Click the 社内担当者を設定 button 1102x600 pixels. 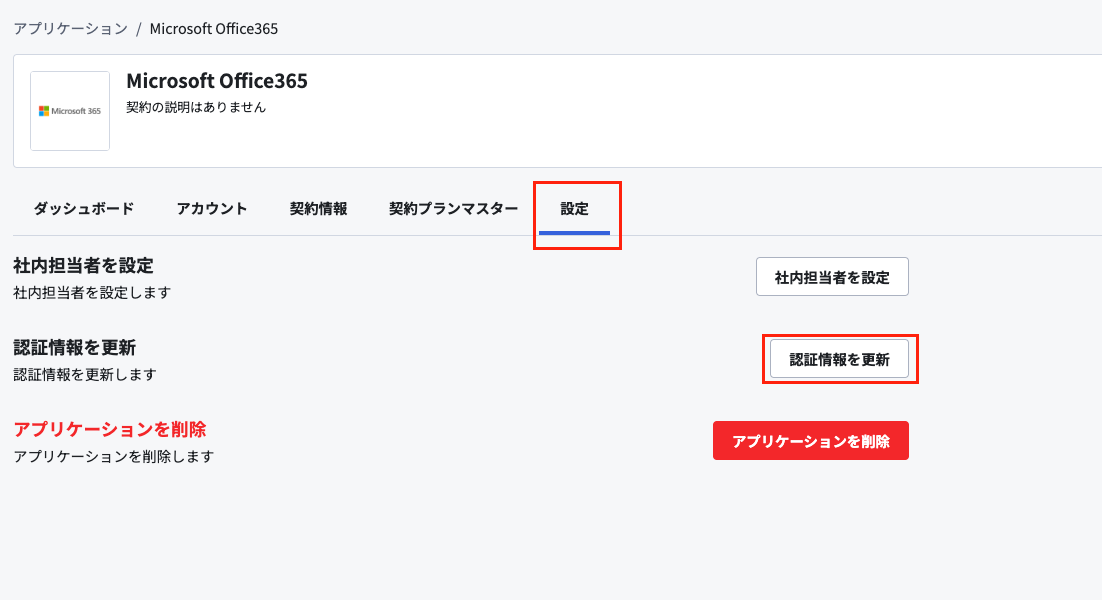point(832,277)
